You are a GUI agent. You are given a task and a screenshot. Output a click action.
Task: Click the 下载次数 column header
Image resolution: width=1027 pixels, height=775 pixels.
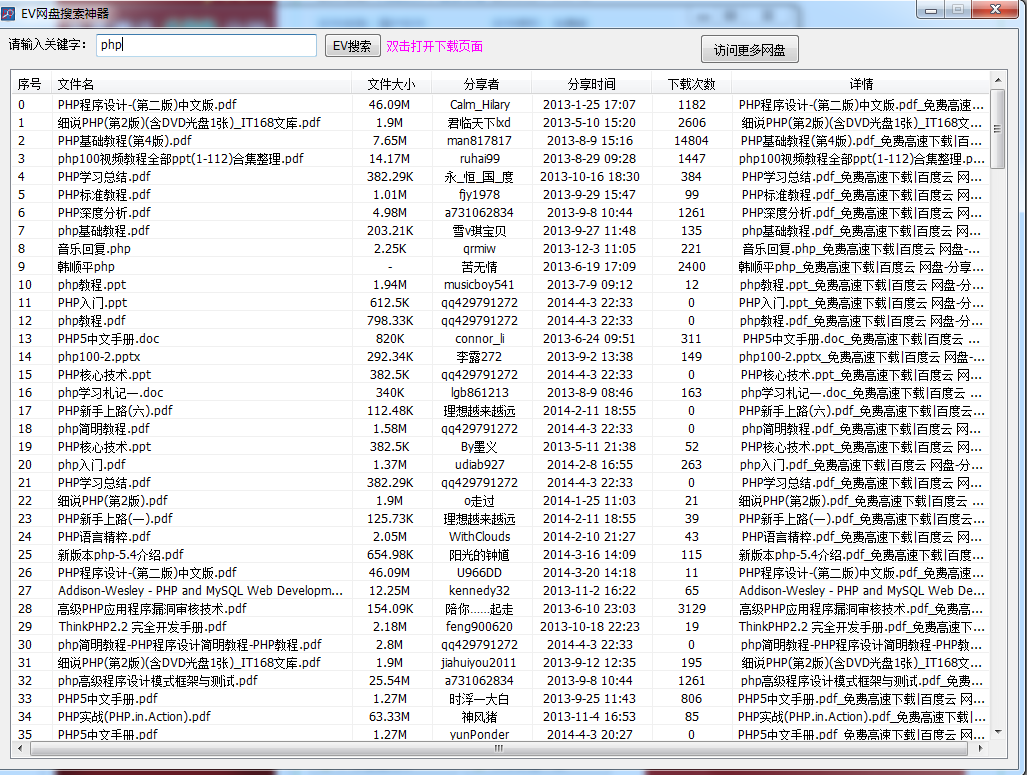pyautogui.click(x=691, y=84)
